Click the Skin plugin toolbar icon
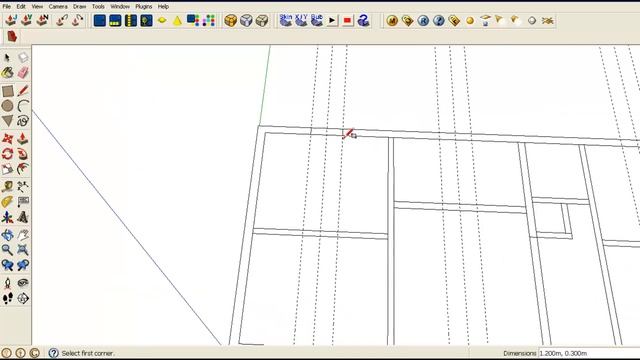 [286, 20]
